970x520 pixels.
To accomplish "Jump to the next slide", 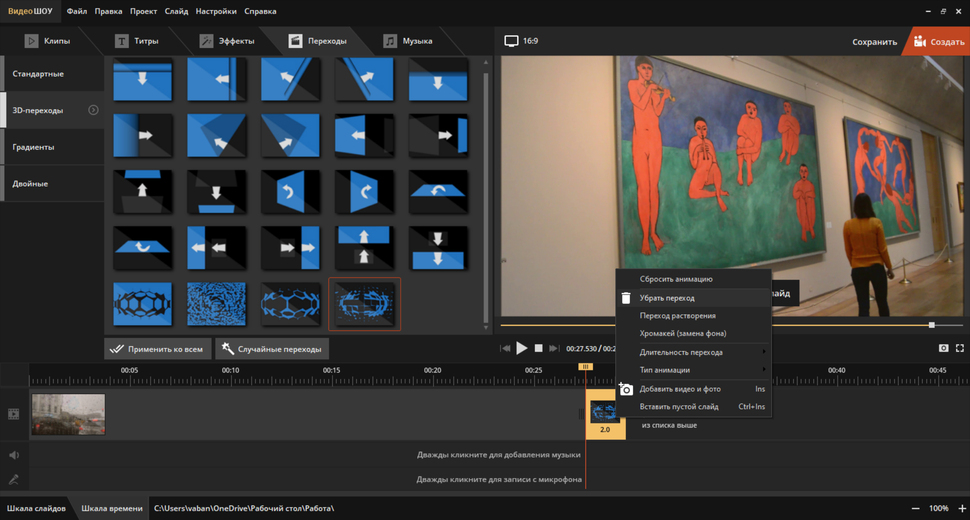I will coord(554,348).
